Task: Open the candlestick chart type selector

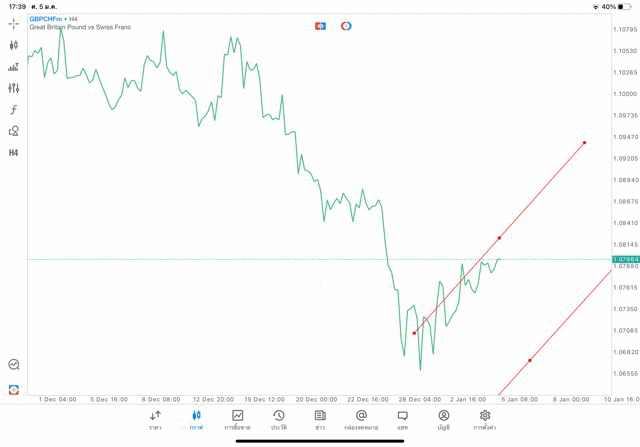Action: click(x=14, y=45)
